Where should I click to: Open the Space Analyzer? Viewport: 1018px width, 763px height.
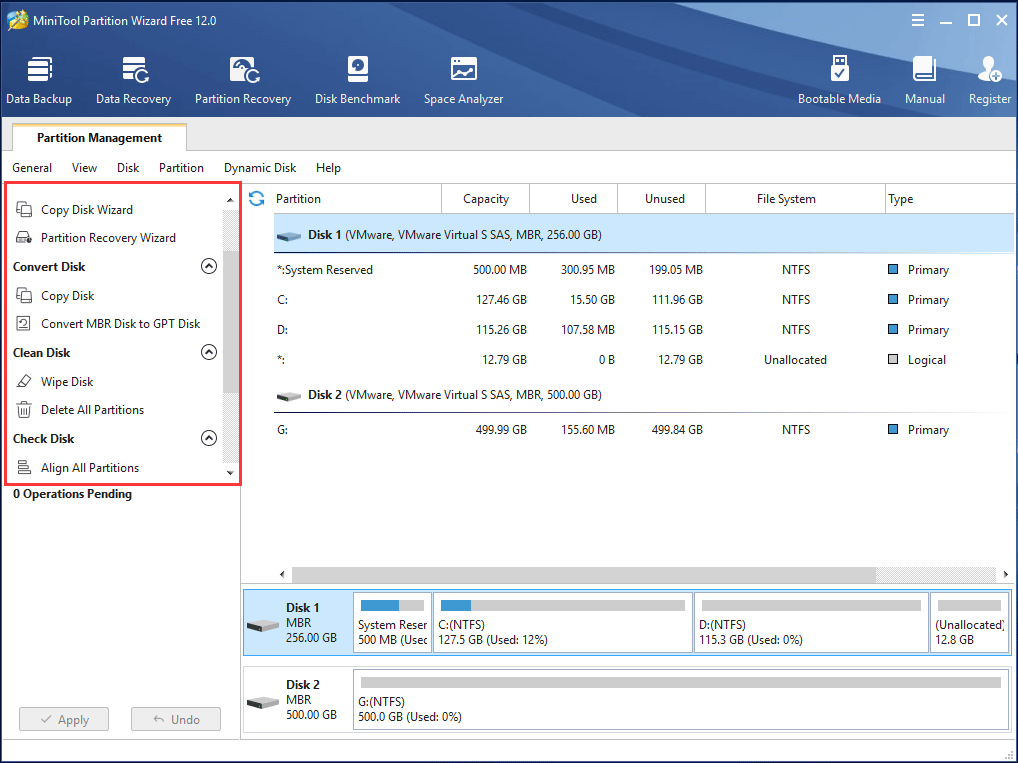click(x=464, y=81)
